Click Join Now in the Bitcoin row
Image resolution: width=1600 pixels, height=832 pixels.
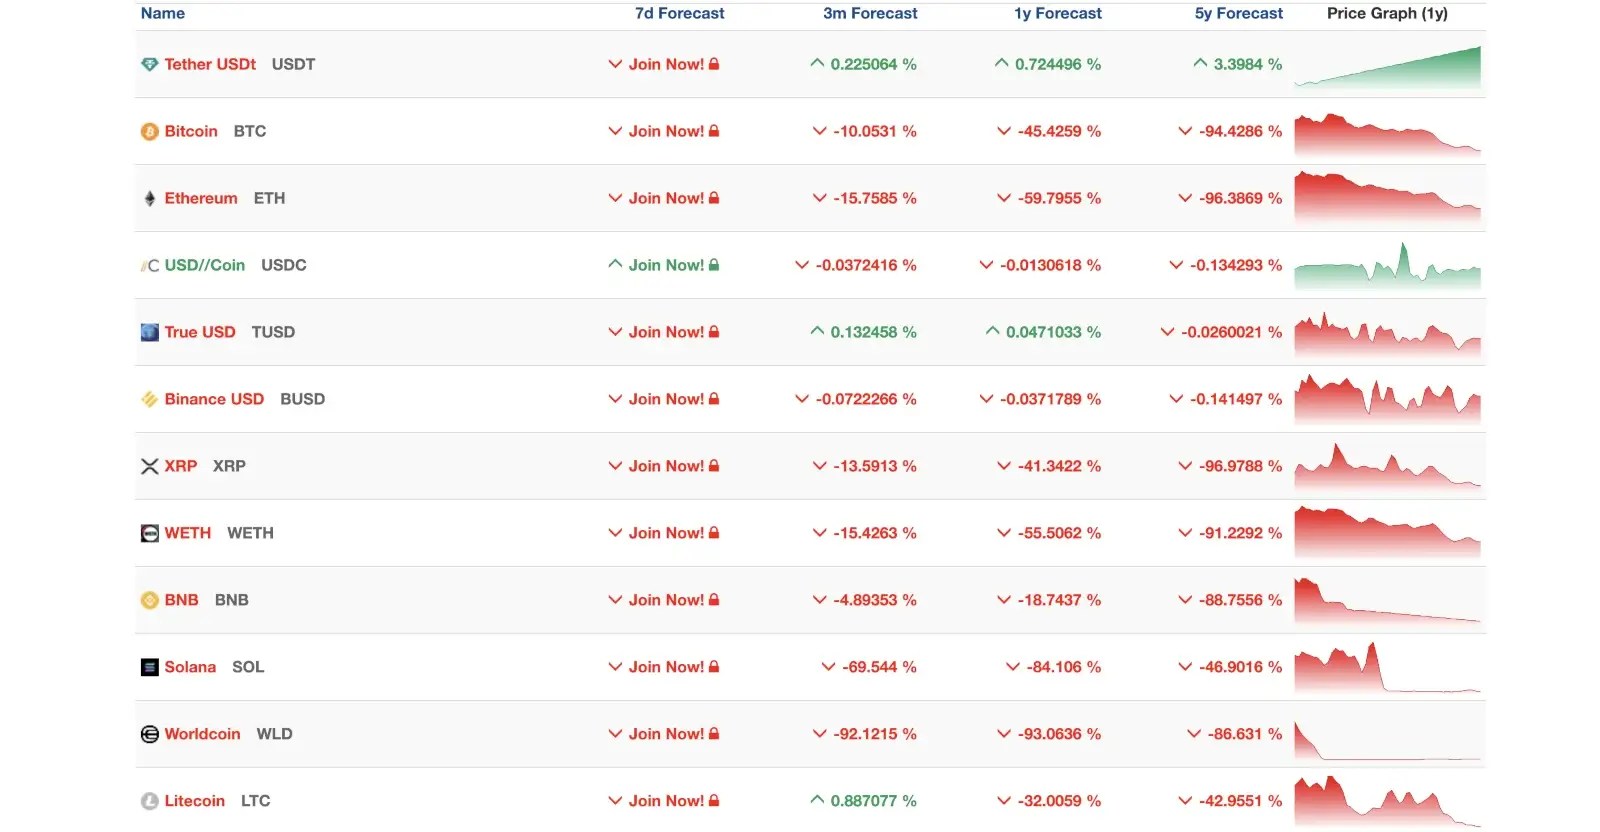[666, 131]
